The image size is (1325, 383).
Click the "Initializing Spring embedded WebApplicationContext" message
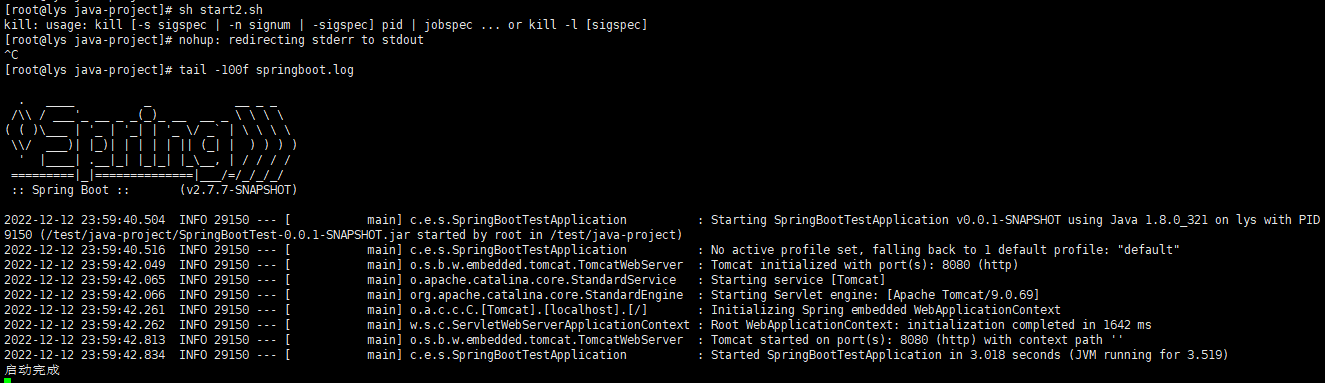[x=886, y=310]
